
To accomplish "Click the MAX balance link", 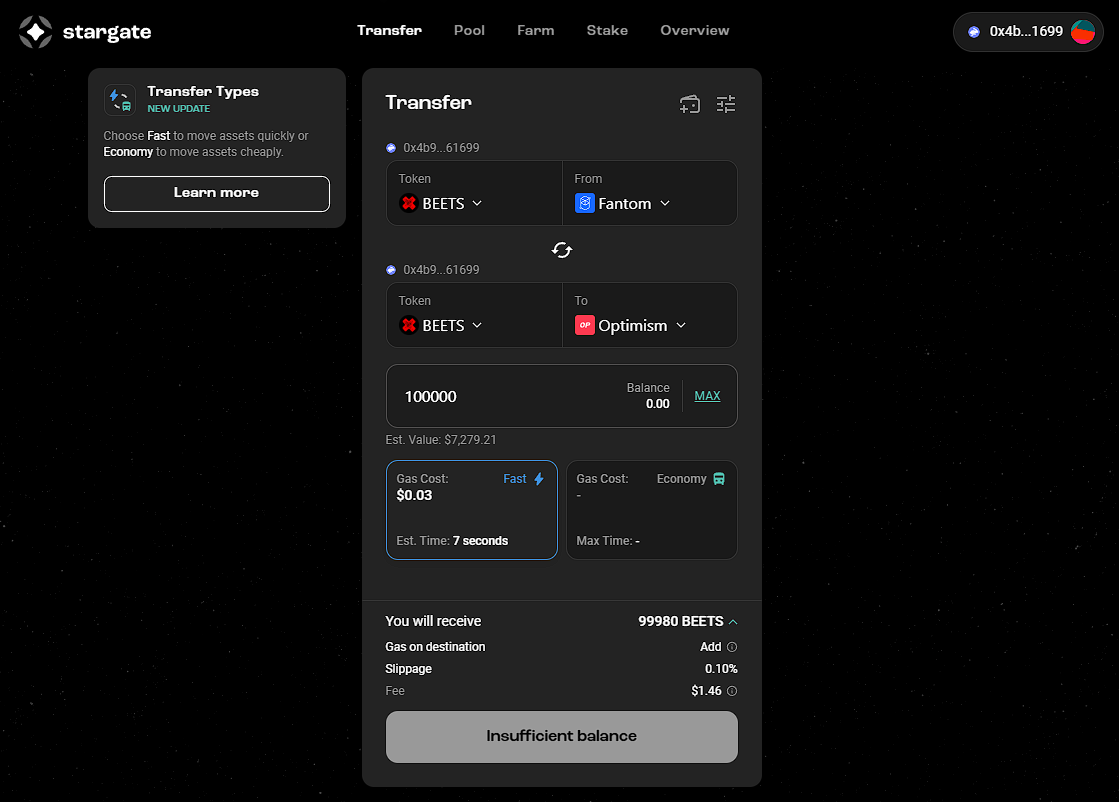I will point(707,395).
